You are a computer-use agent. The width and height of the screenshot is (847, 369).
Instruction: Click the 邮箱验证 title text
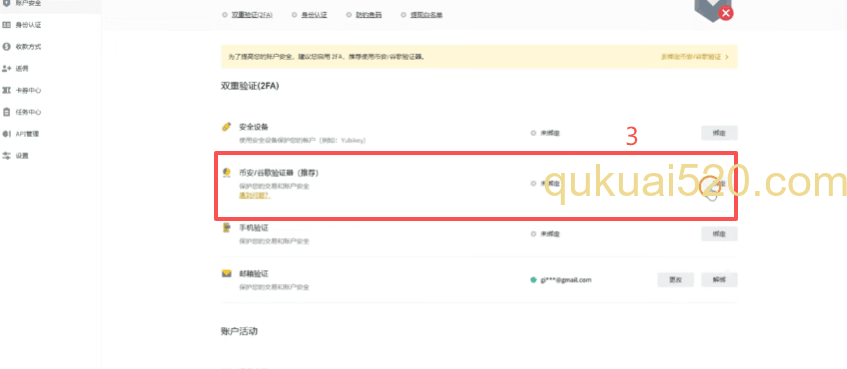tap(253, 273)
